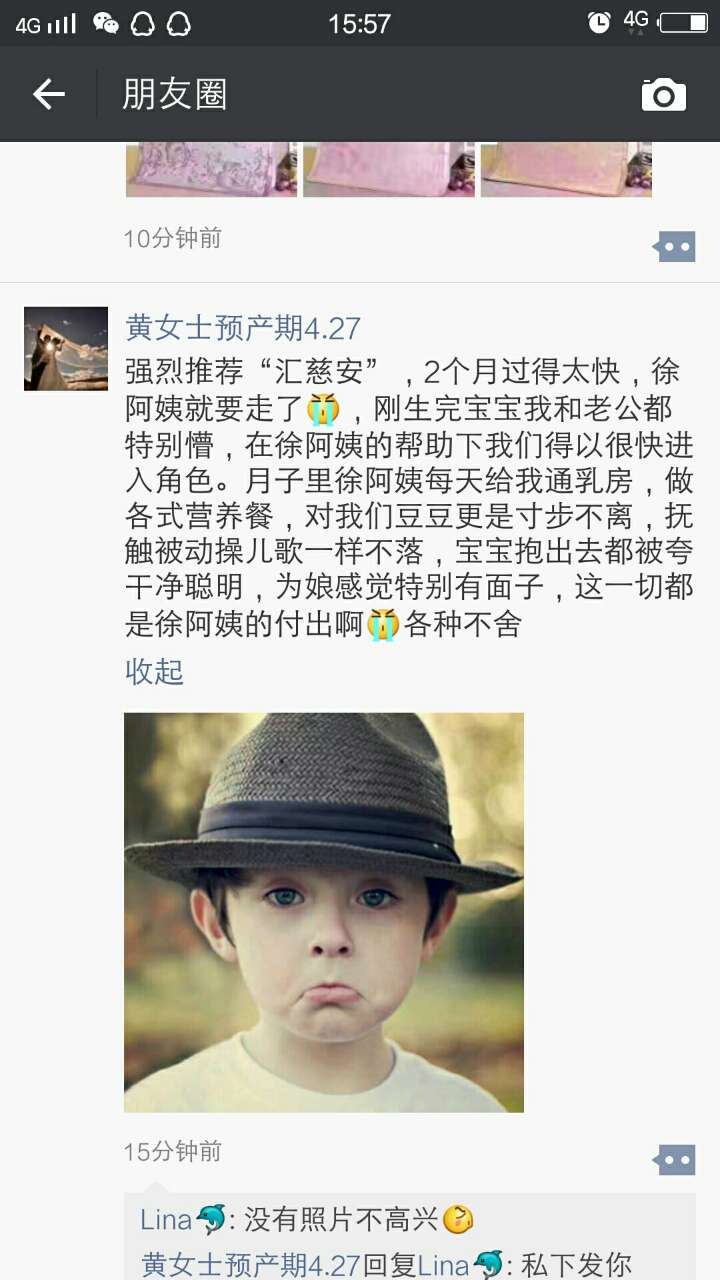This screenshot has width=720, height=1280.
Task: Open the third bag photo thumbnail
Action: coord(566,169)
